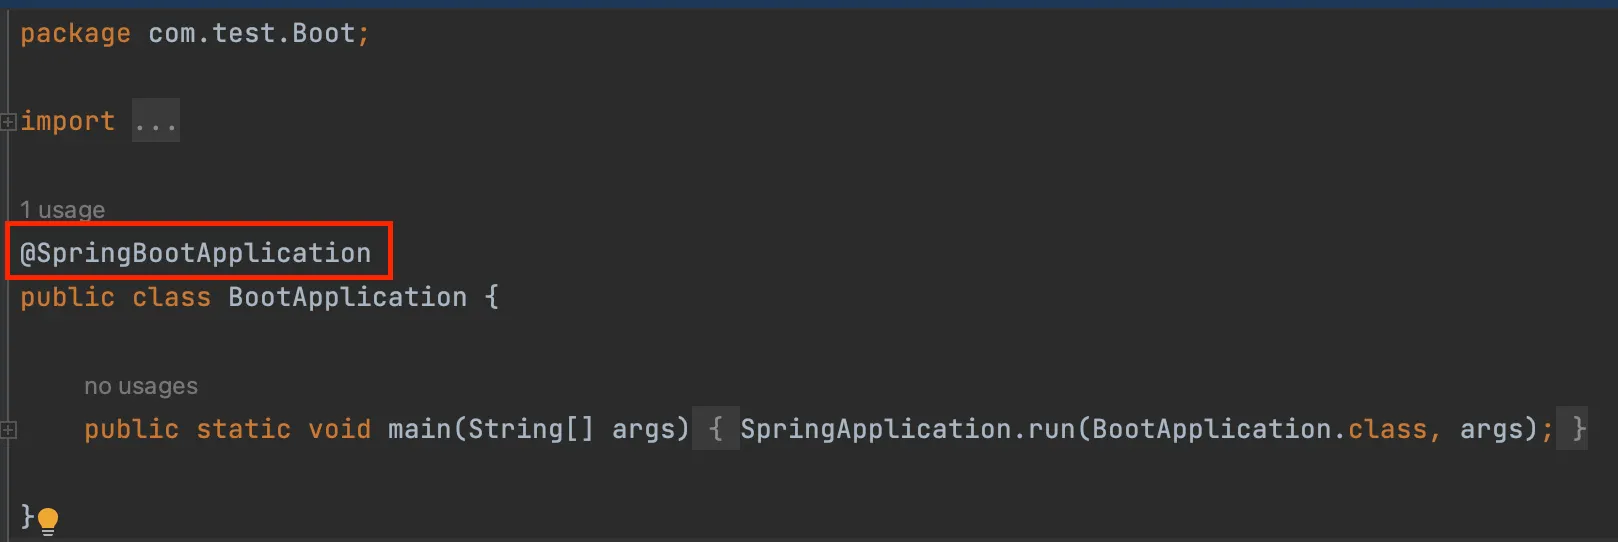Click the collapsed import ellipsis placeholder
This screenshot has height=542, width=1618.
(x=156, y=121)
